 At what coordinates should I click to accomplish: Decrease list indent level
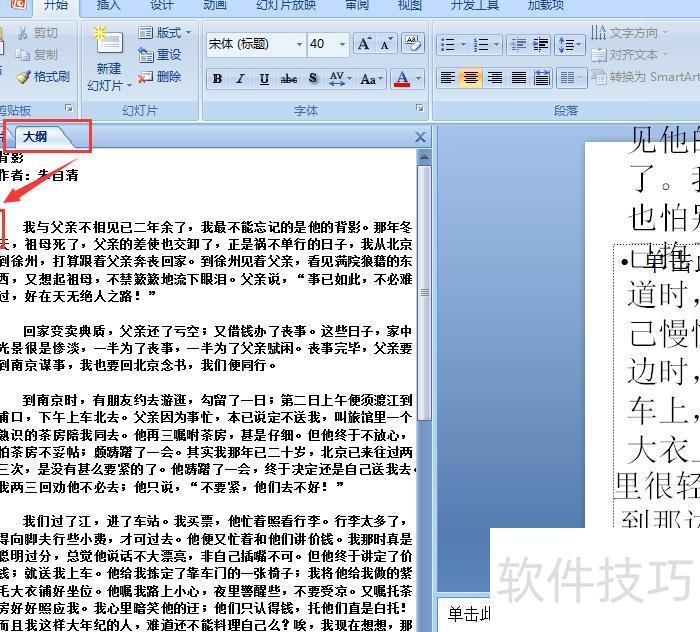click(518, 44)
